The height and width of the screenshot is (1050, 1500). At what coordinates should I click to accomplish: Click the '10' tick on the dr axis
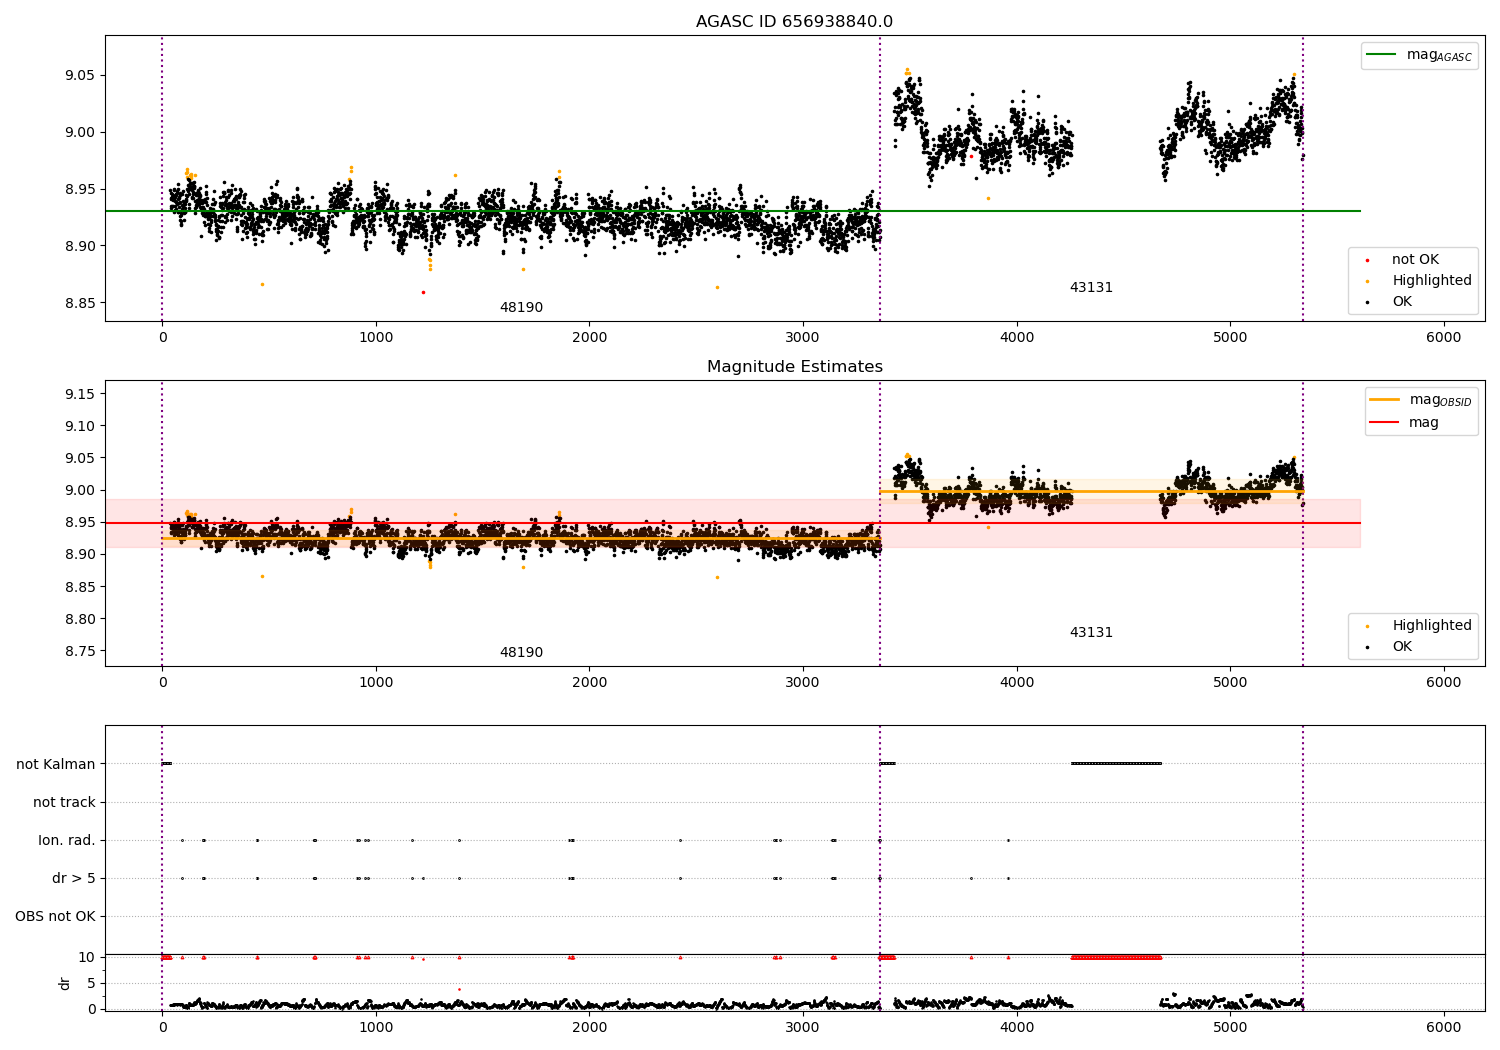pyautogui.click(x=87, y=958)
